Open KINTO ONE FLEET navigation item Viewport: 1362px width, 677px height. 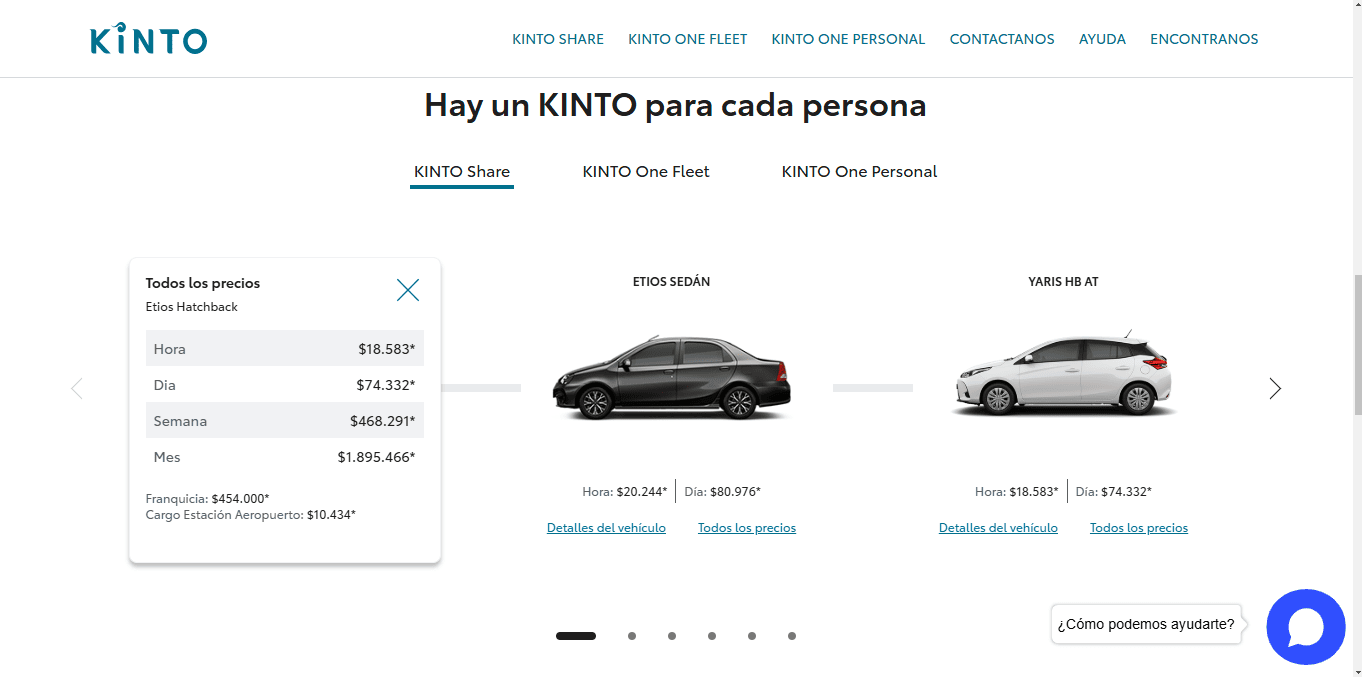click(687, 39)
